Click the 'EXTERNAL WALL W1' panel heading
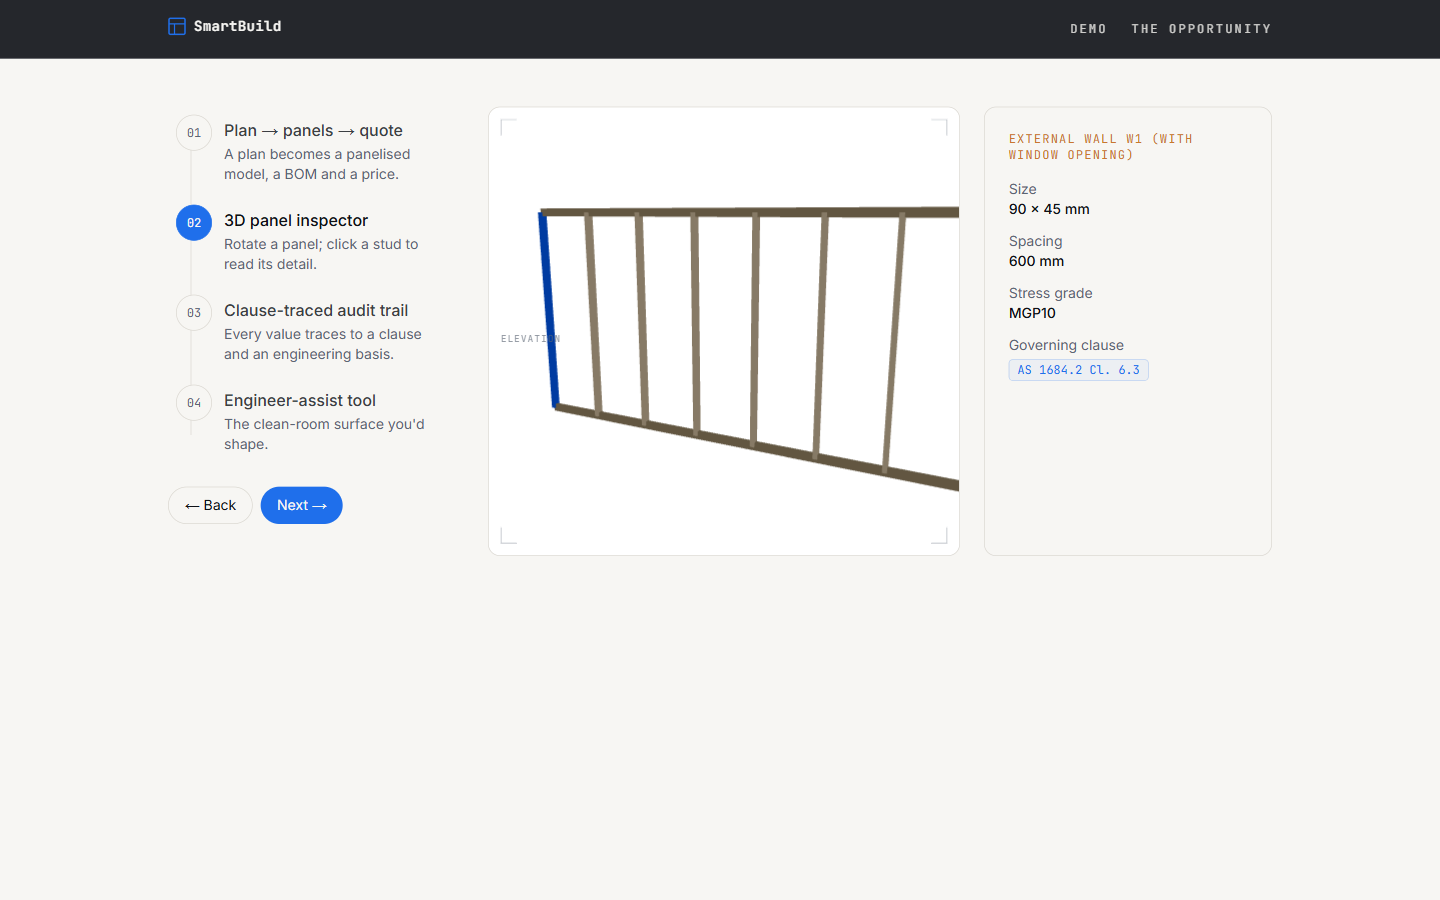This screenshot has height=900, width=1440. tap(1100, 147)
